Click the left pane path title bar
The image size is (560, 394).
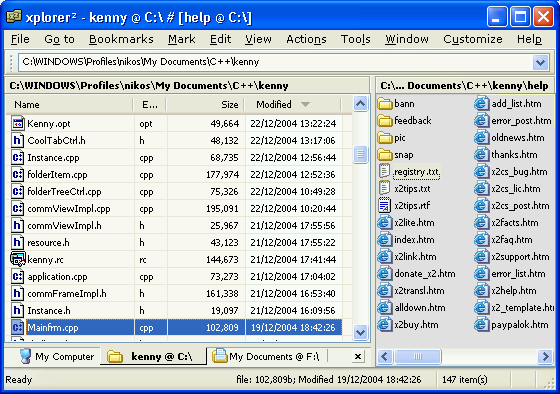tap(188, 86)
